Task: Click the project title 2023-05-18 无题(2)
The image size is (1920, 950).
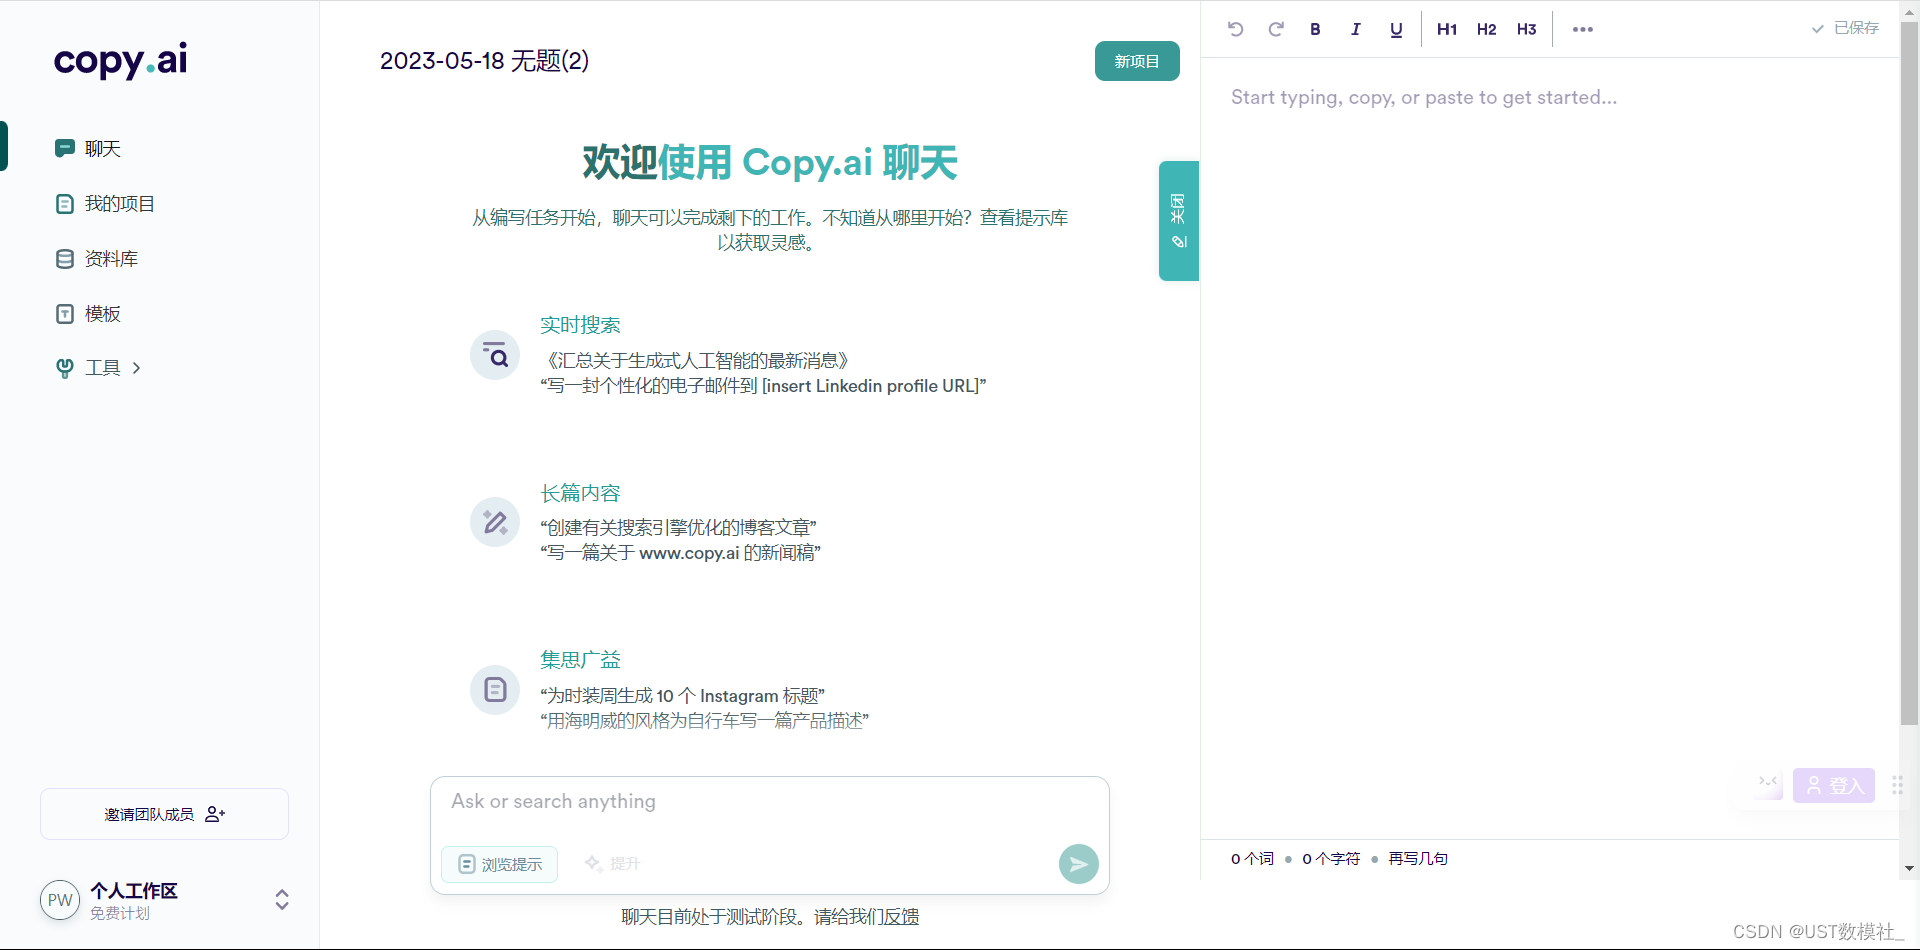Action: pyautogui.click(x=484, y=61)
